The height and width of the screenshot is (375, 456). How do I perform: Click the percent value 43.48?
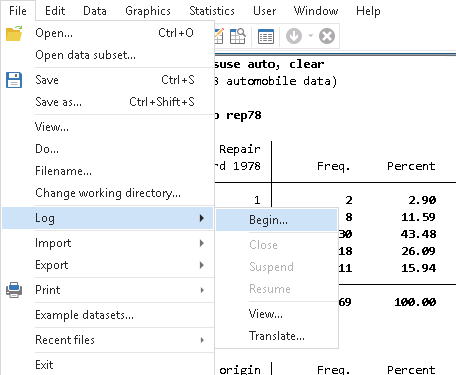point(419,234)
